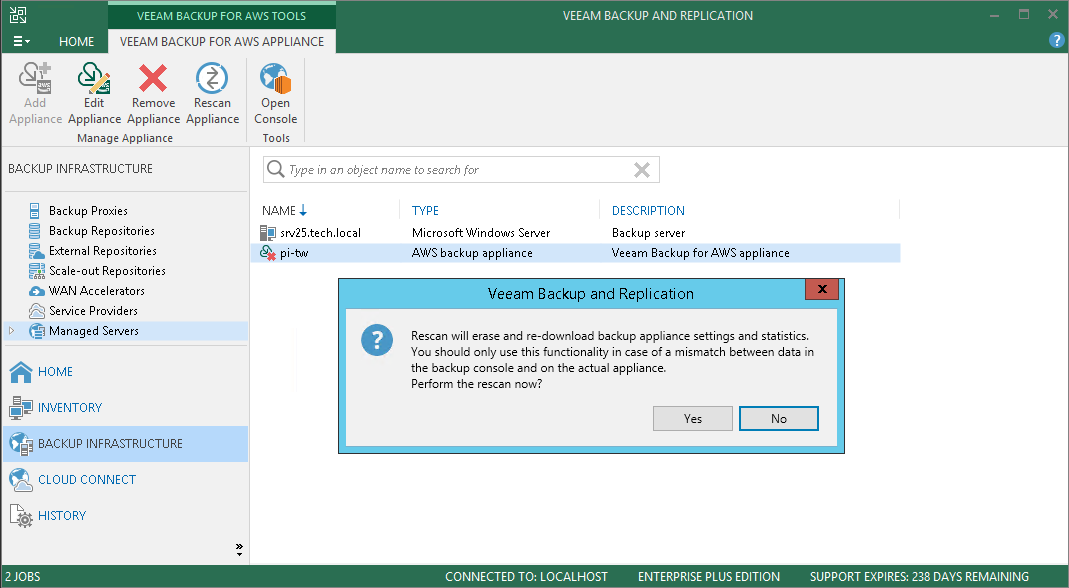This screenshot has height=588, width=1069.
Task: Switch to the HOME ribbon tab
Action: click(76, 42)
